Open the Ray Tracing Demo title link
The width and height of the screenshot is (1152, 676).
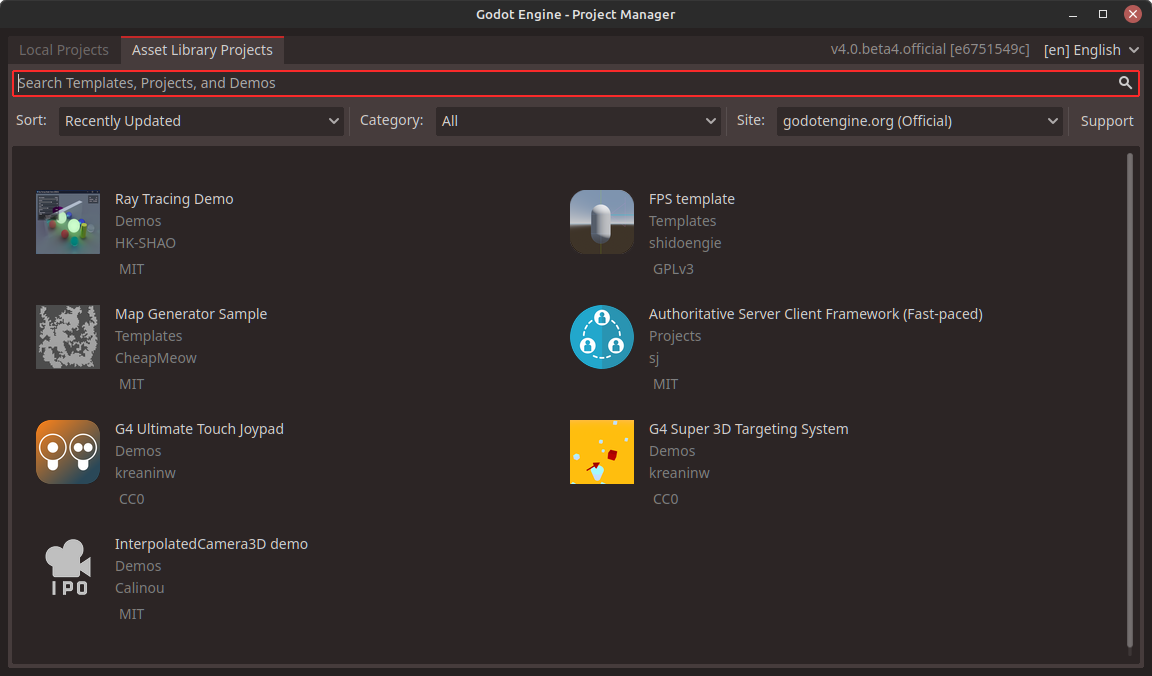(174, 199)
